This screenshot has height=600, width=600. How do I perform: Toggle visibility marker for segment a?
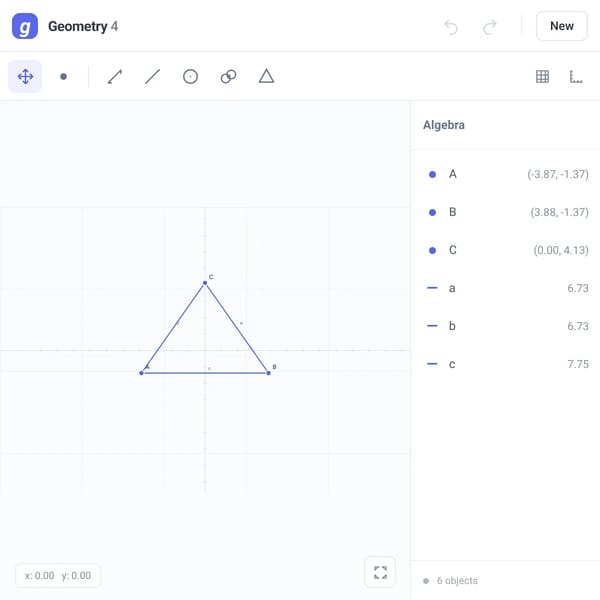click(x=432, y=288)
